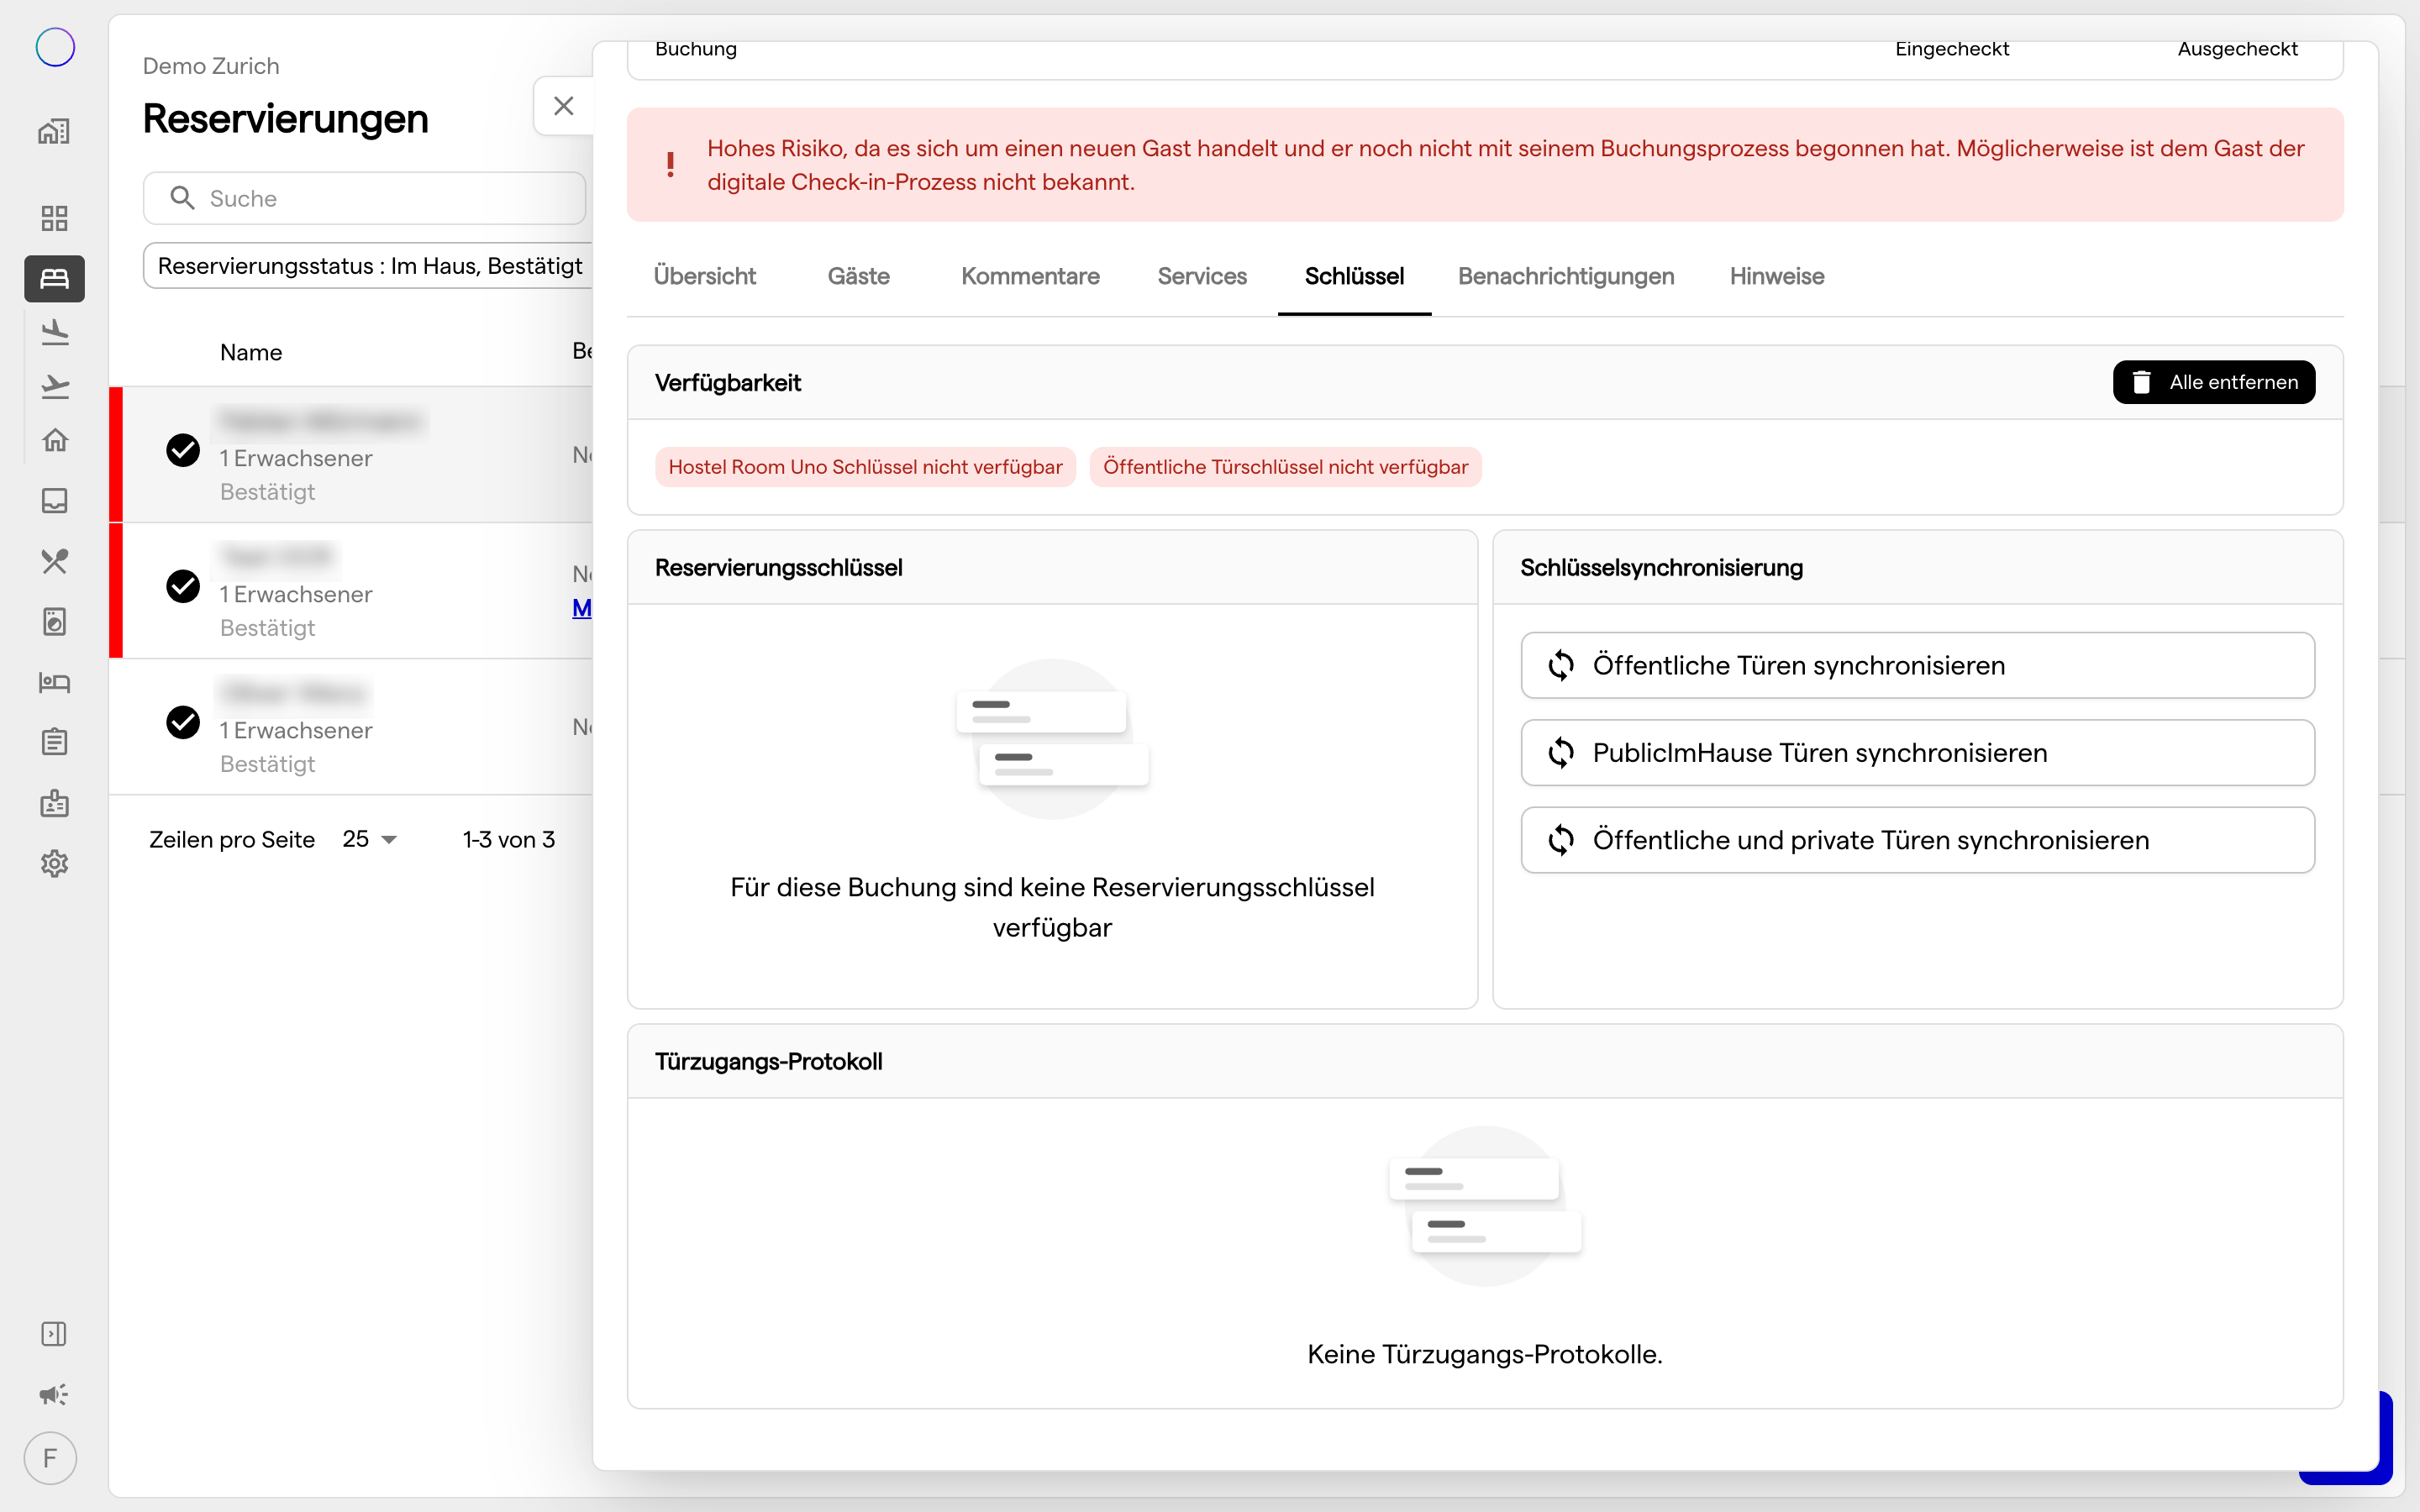This screenshot has height=1512, width=2420.
Task: Click the Reservierungen page heading
Action: [x=286, y=118]
